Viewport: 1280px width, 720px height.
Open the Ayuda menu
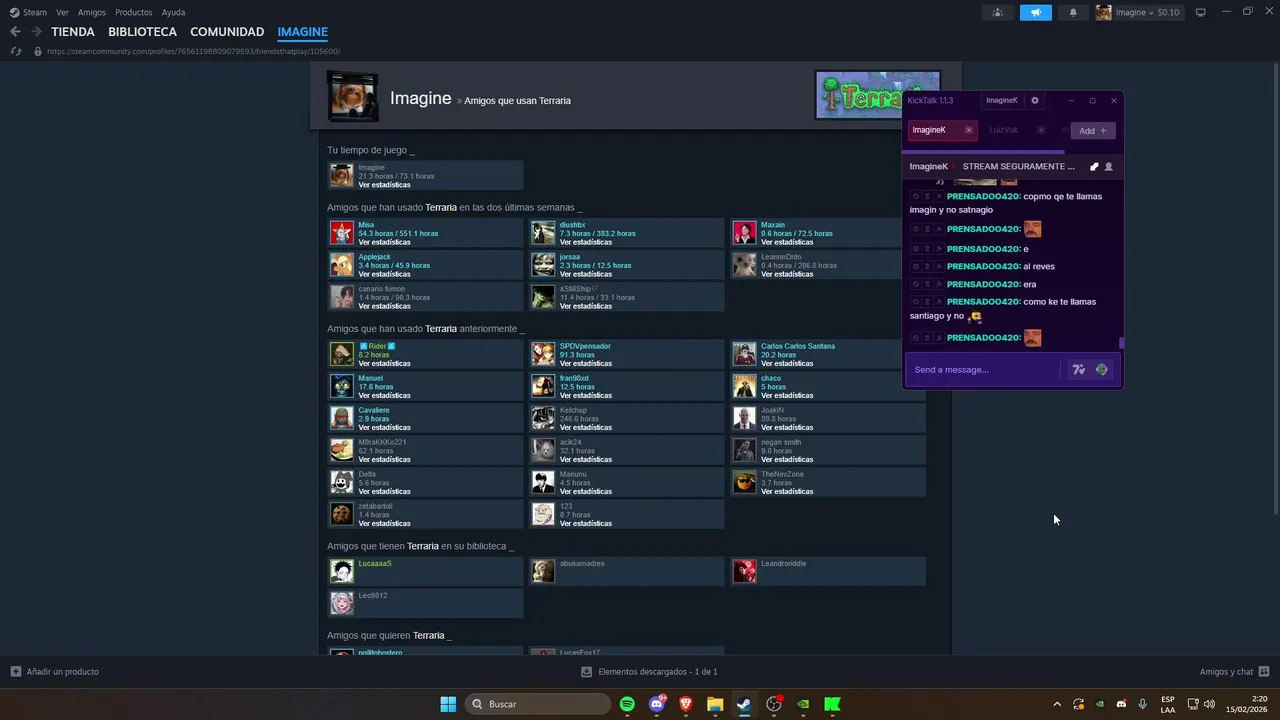[173, 12]
